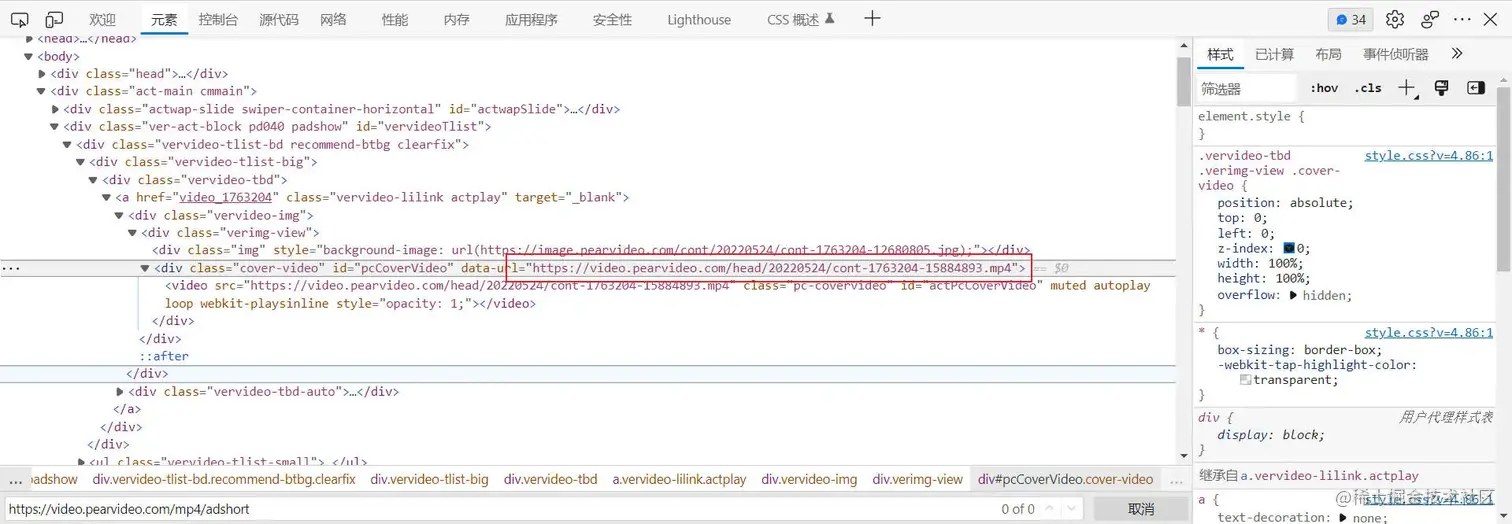Open the 34 issues counter

tap(1350, 19)
